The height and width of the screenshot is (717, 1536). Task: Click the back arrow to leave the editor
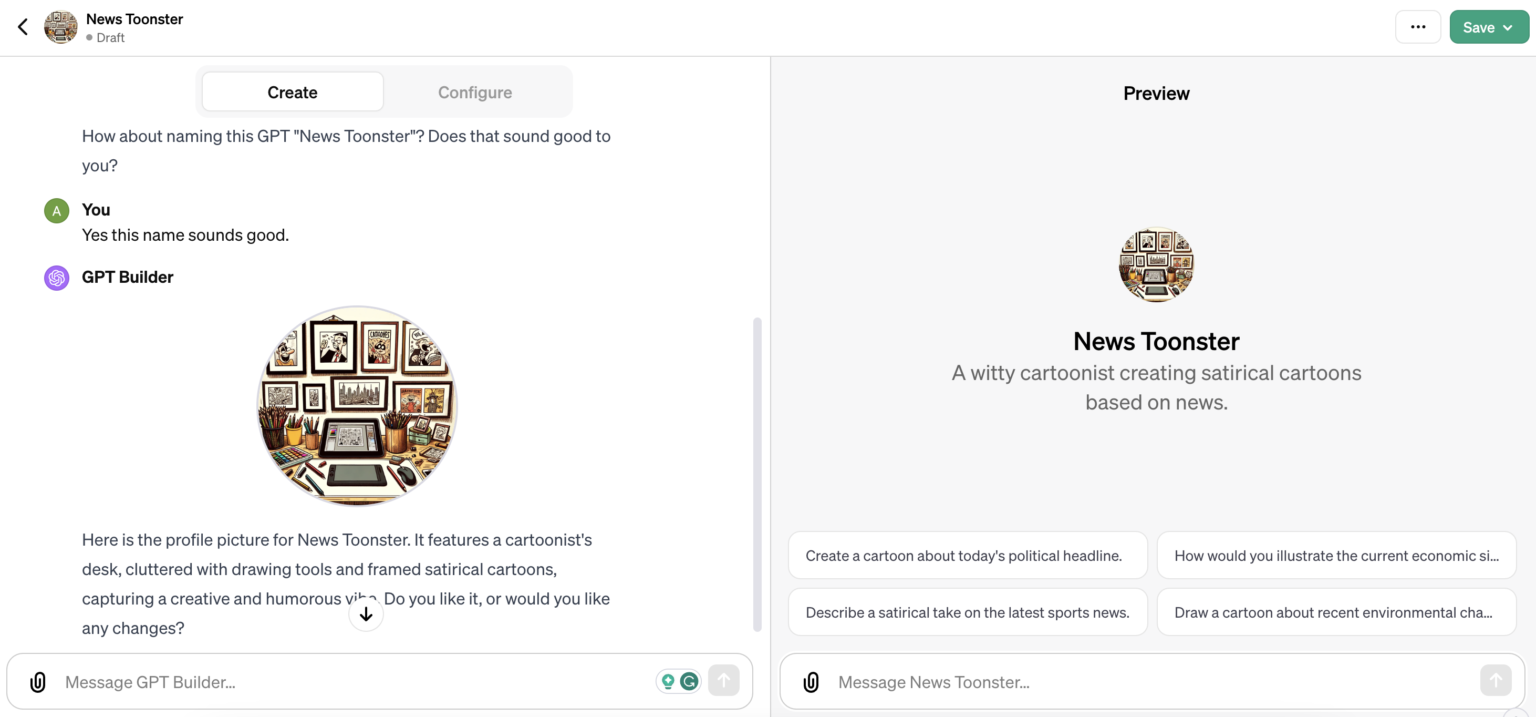tap(22, 26)
